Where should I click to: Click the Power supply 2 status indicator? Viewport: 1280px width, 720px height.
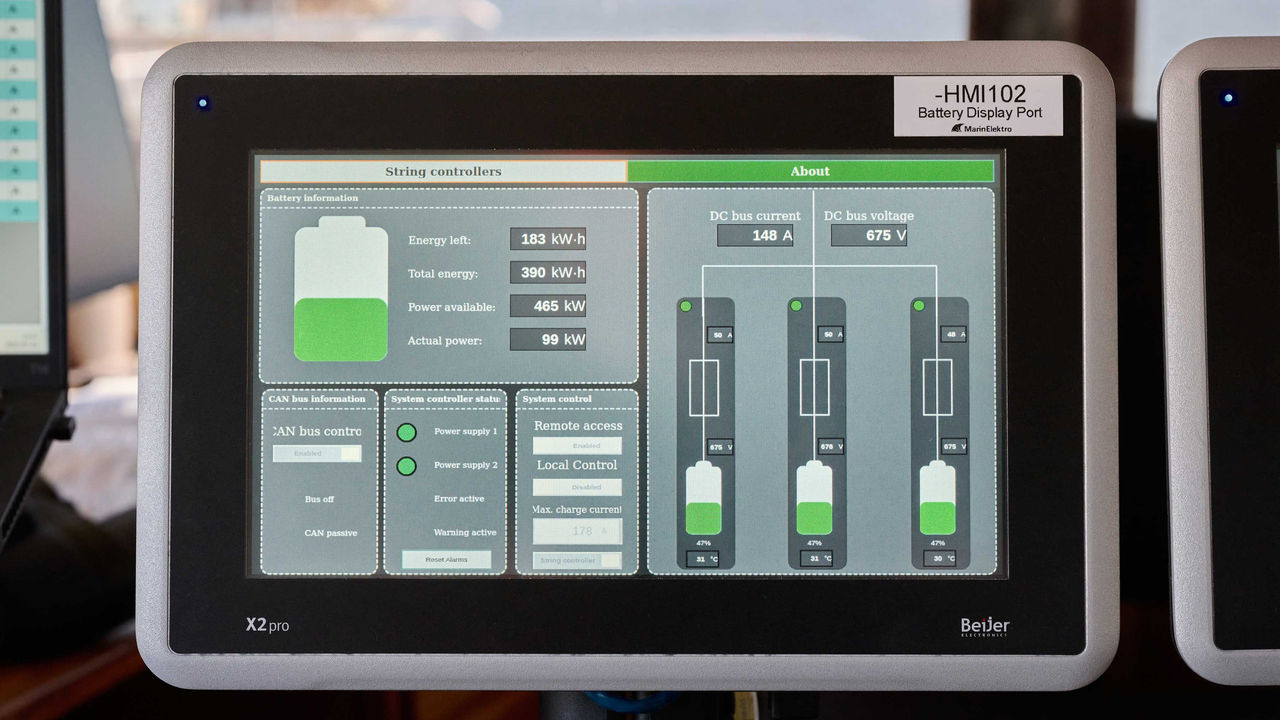406,466
